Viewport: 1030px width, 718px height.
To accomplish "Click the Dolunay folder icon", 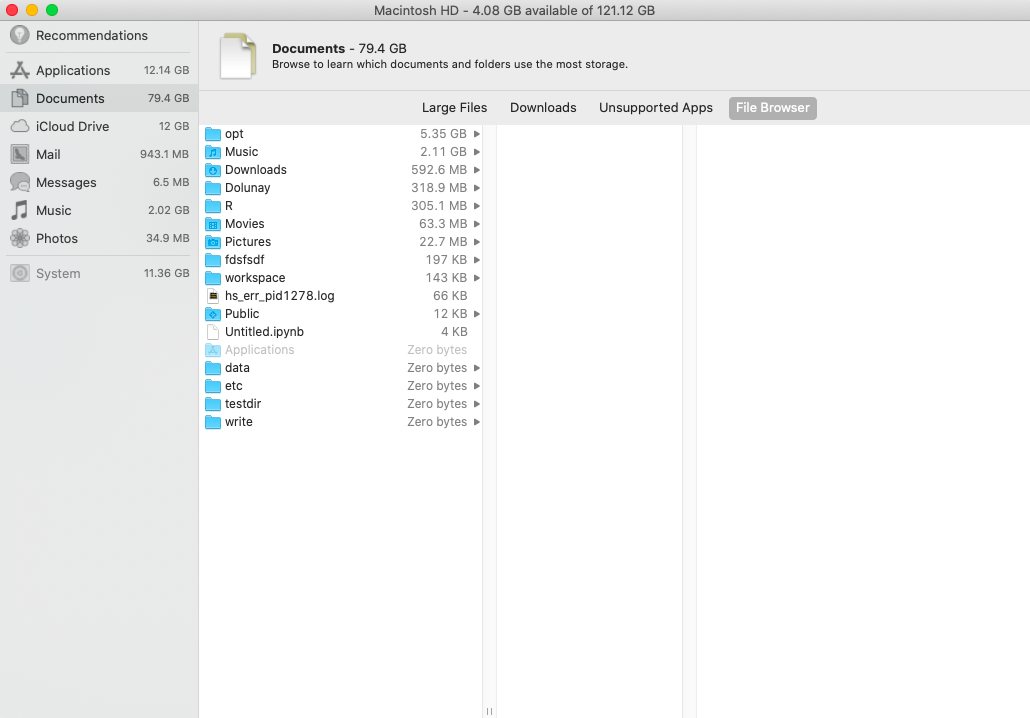I will (213, 188).
